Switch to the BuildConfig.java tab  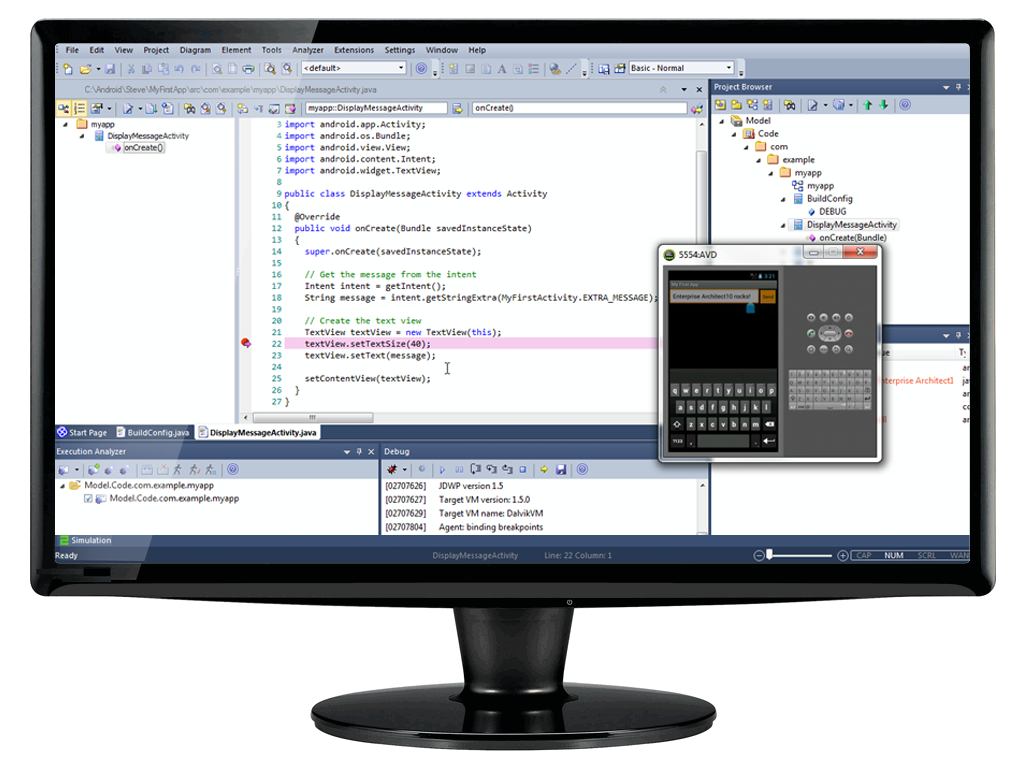tap(153, 433)
